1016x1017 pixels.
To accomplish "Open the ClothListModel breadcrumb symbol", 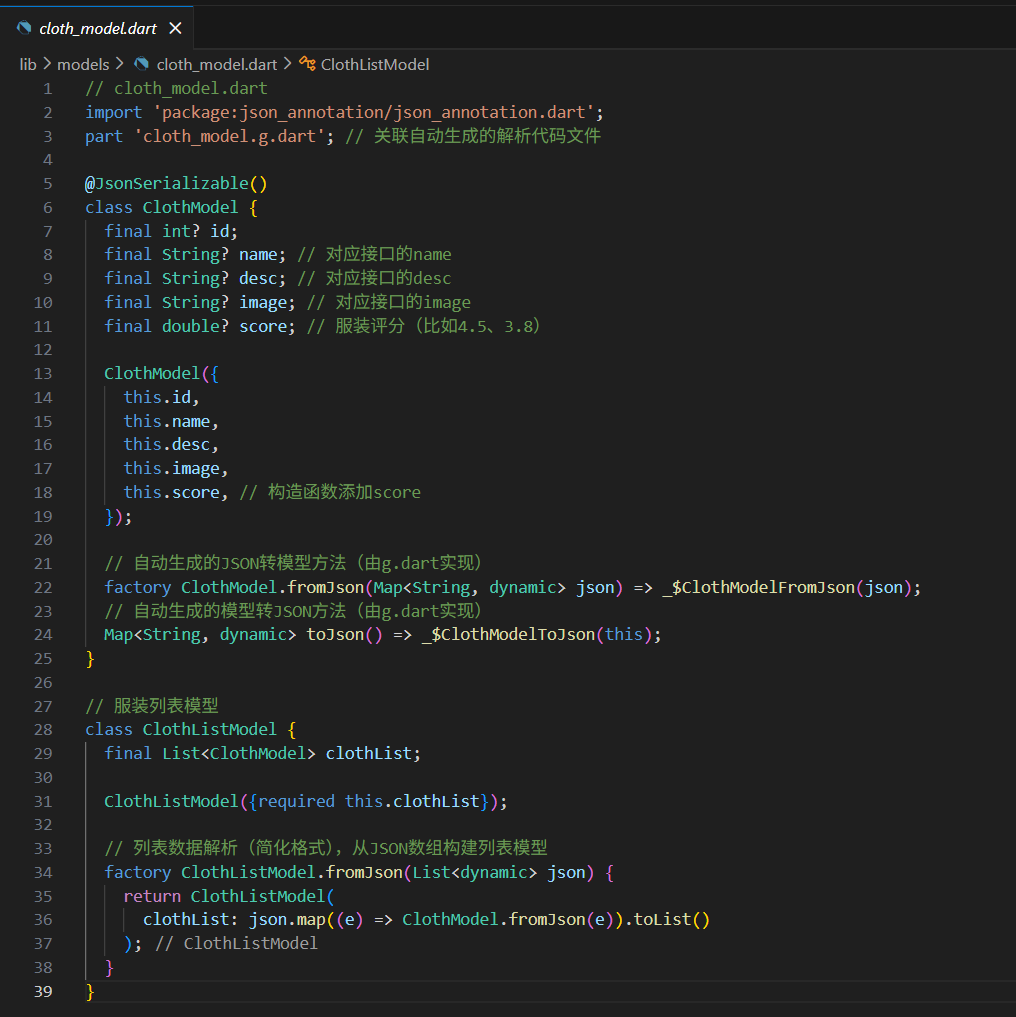I will point(375,64).
